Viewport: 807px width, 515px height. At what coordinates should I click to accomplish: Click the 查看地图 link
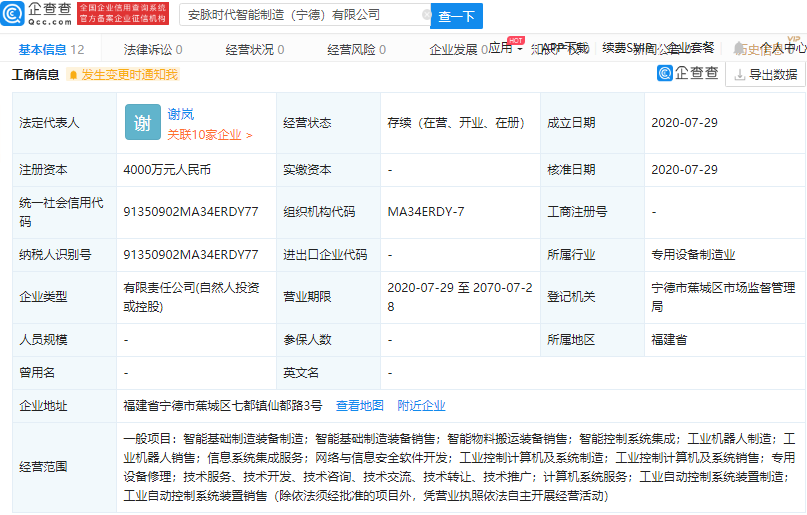coord(360,405)
